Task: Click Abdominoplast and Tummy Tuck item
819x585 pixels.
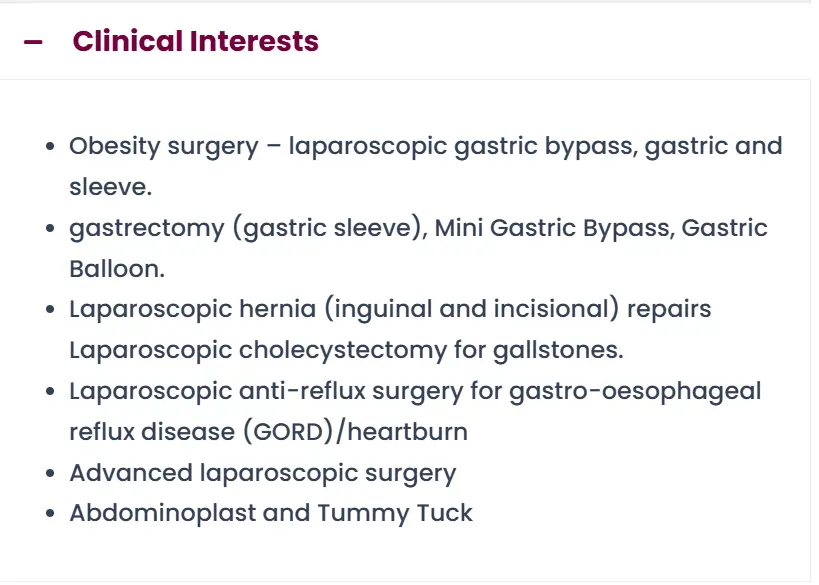Action: pyautogui.click(x=270, y=514)
